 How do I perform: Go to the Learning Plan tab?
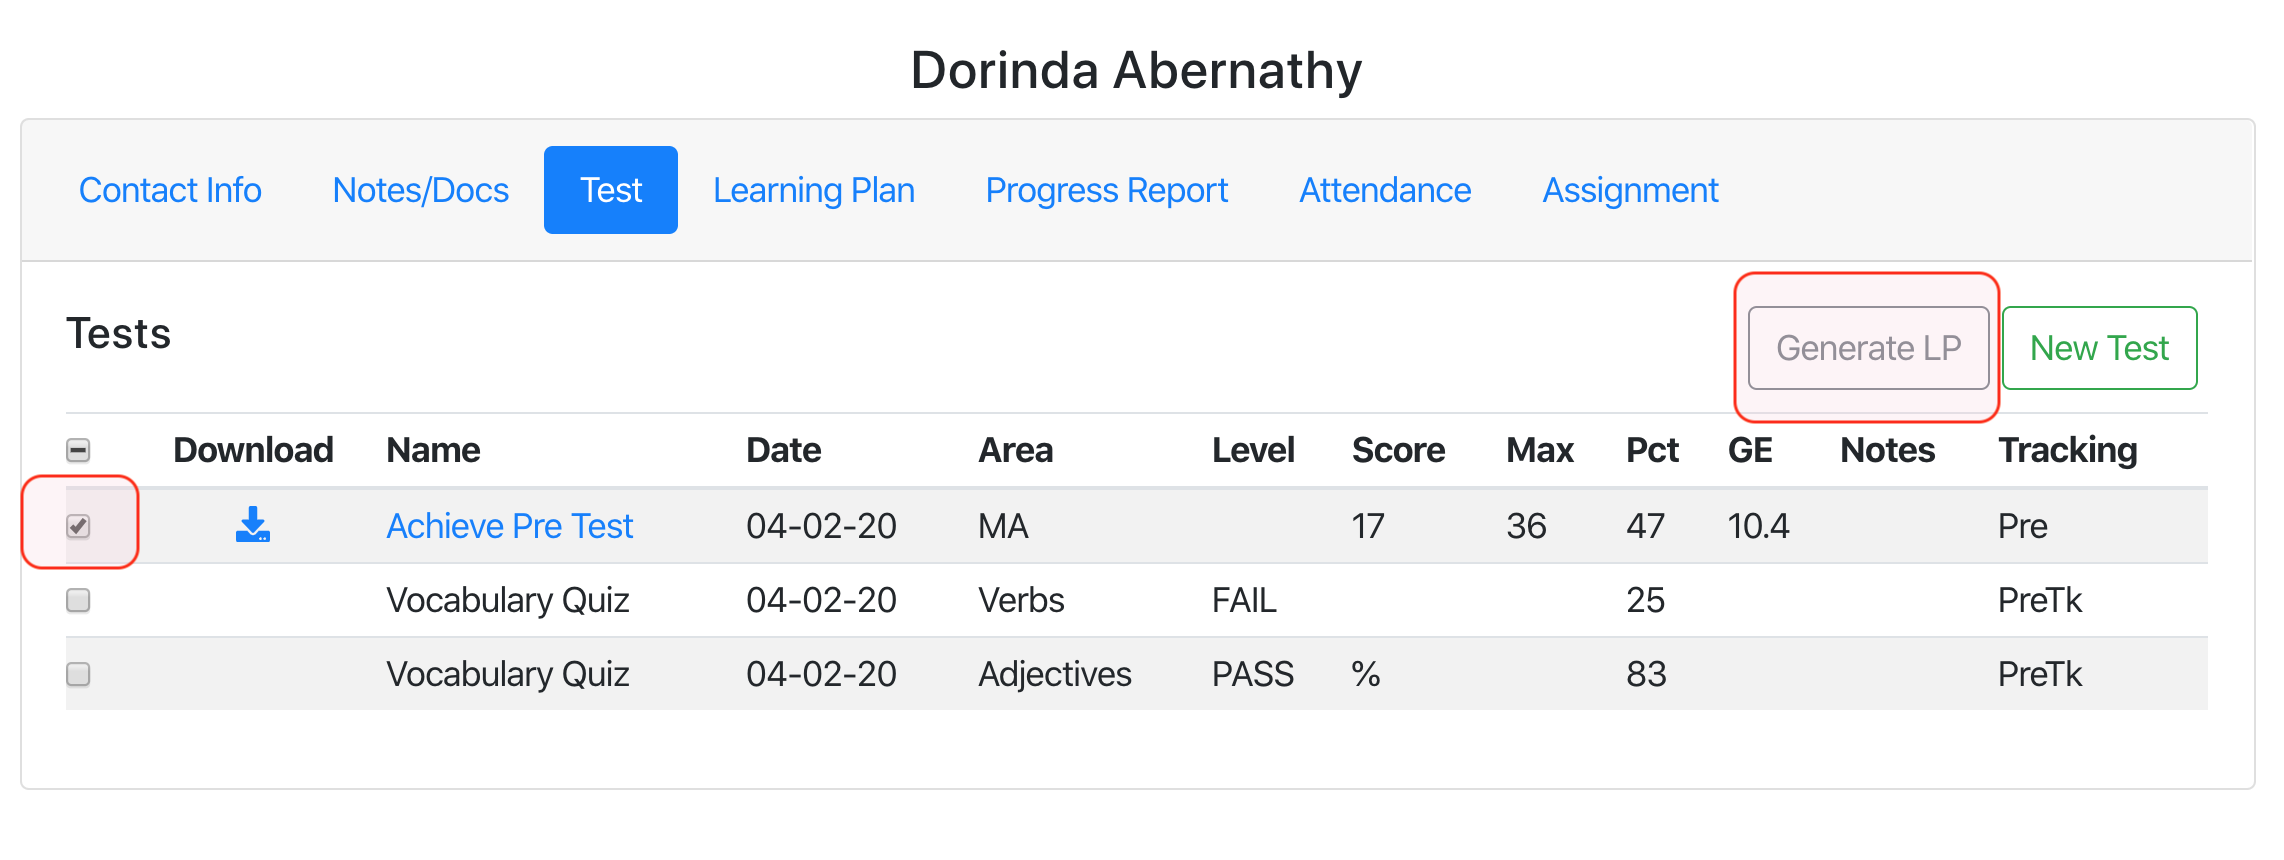(813, 190)
